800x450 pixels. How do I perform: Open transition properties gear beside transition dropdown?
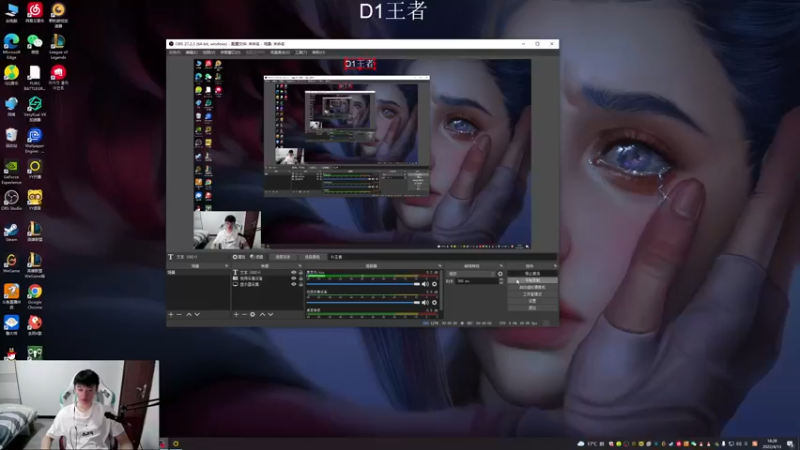coord(500,274)
